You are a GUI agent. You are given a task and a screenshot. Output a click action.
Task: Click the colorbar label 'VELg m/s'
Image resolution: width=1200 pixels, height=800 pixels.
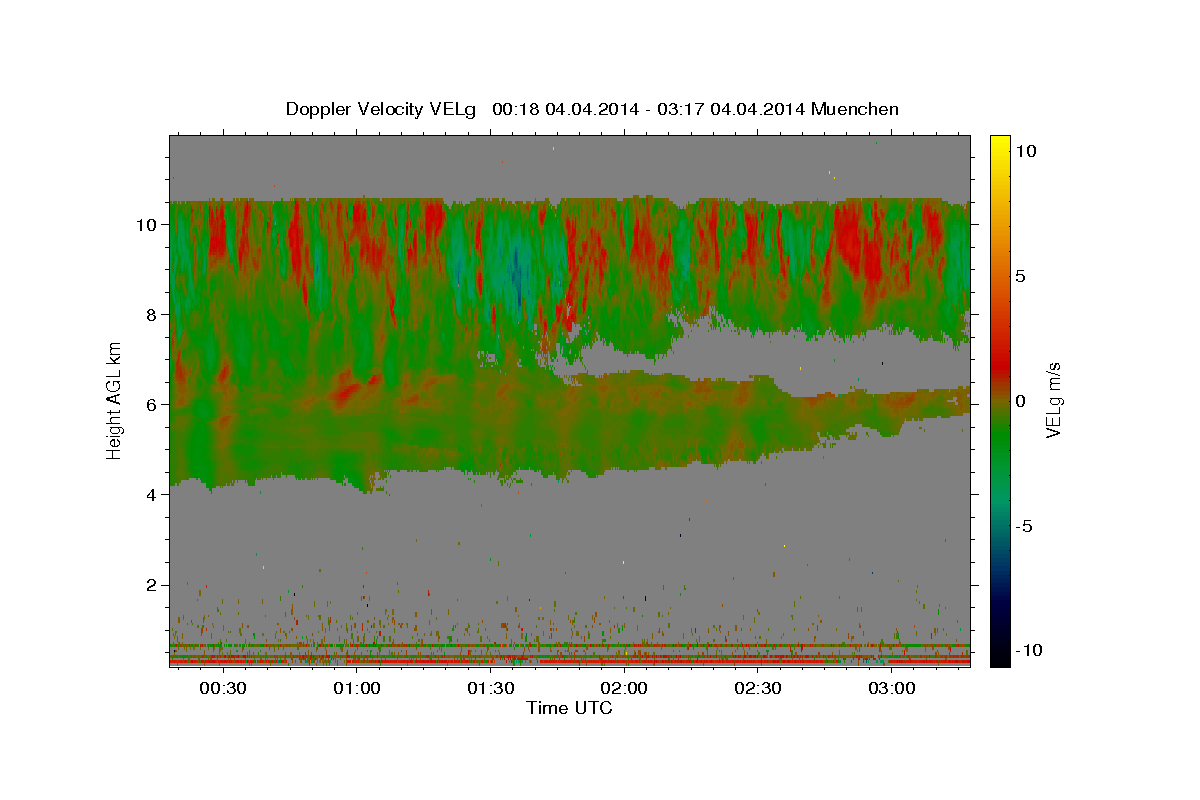[x=1053, y=400]
